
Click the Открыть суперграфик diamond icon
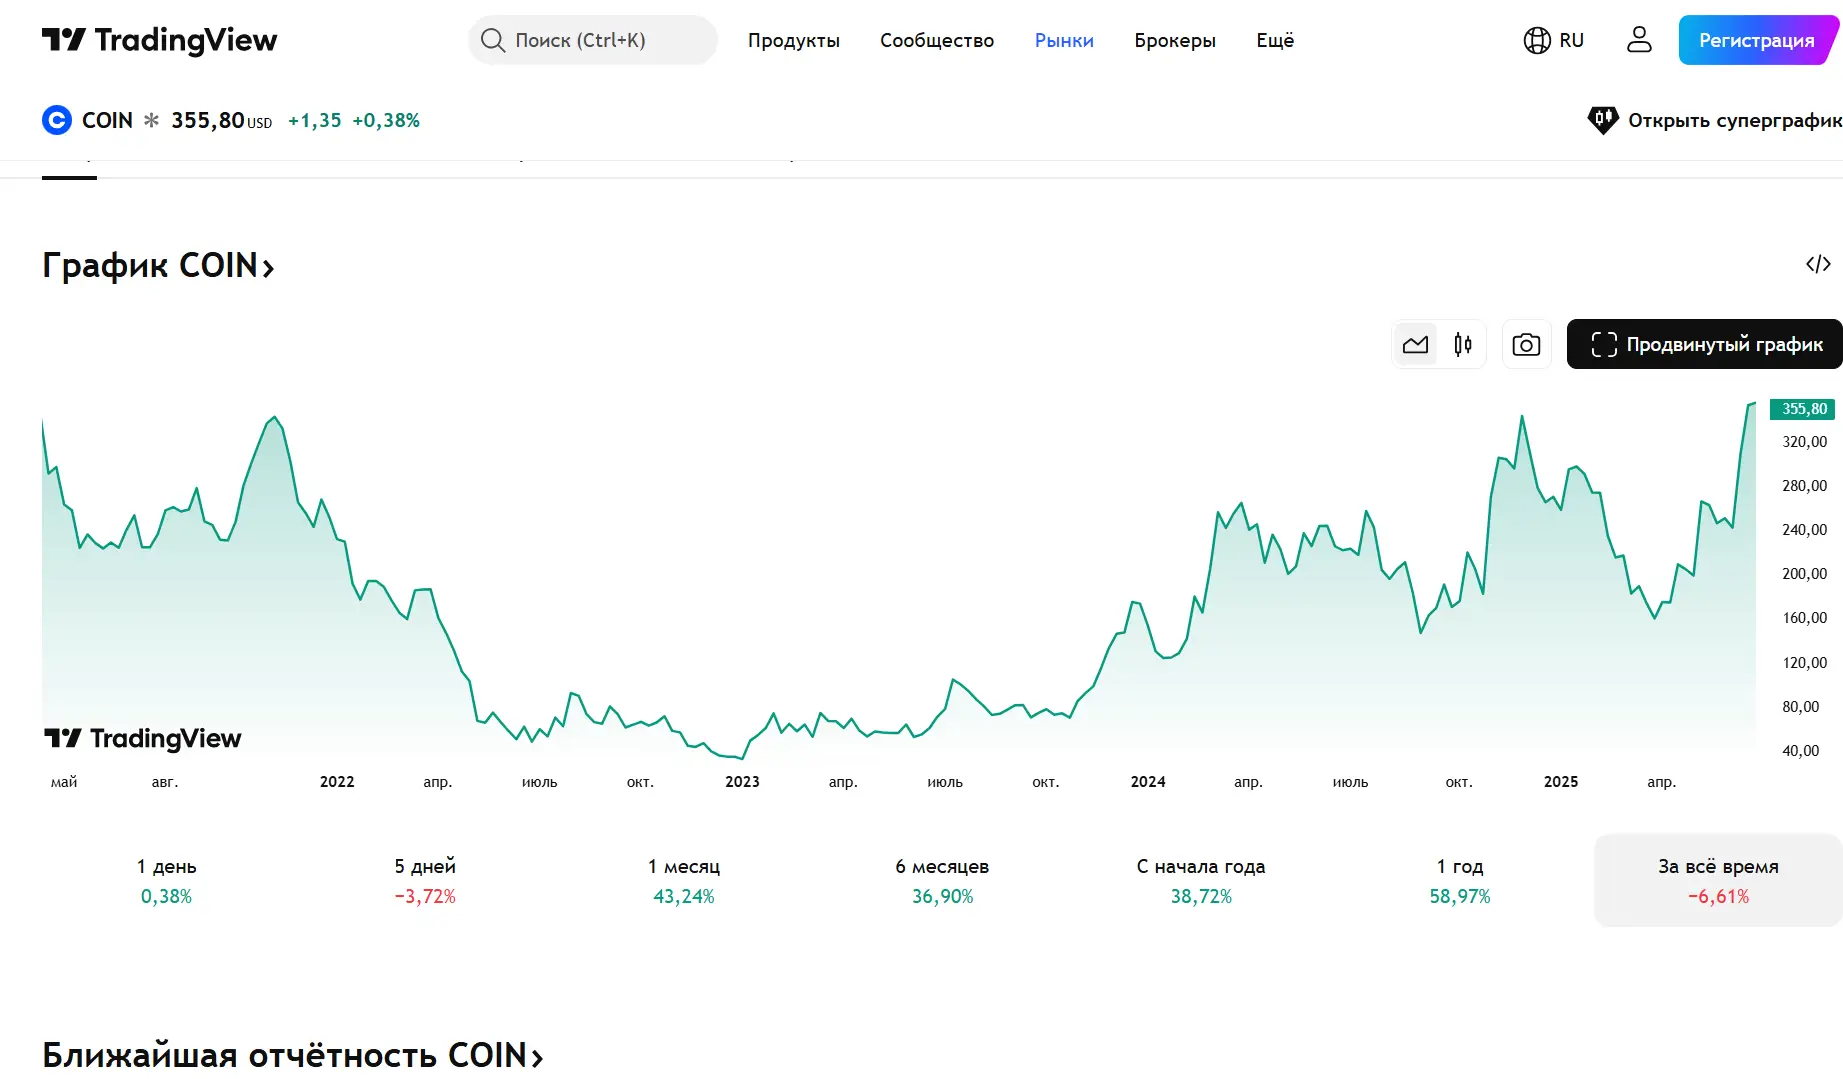tap(1603, 119)
